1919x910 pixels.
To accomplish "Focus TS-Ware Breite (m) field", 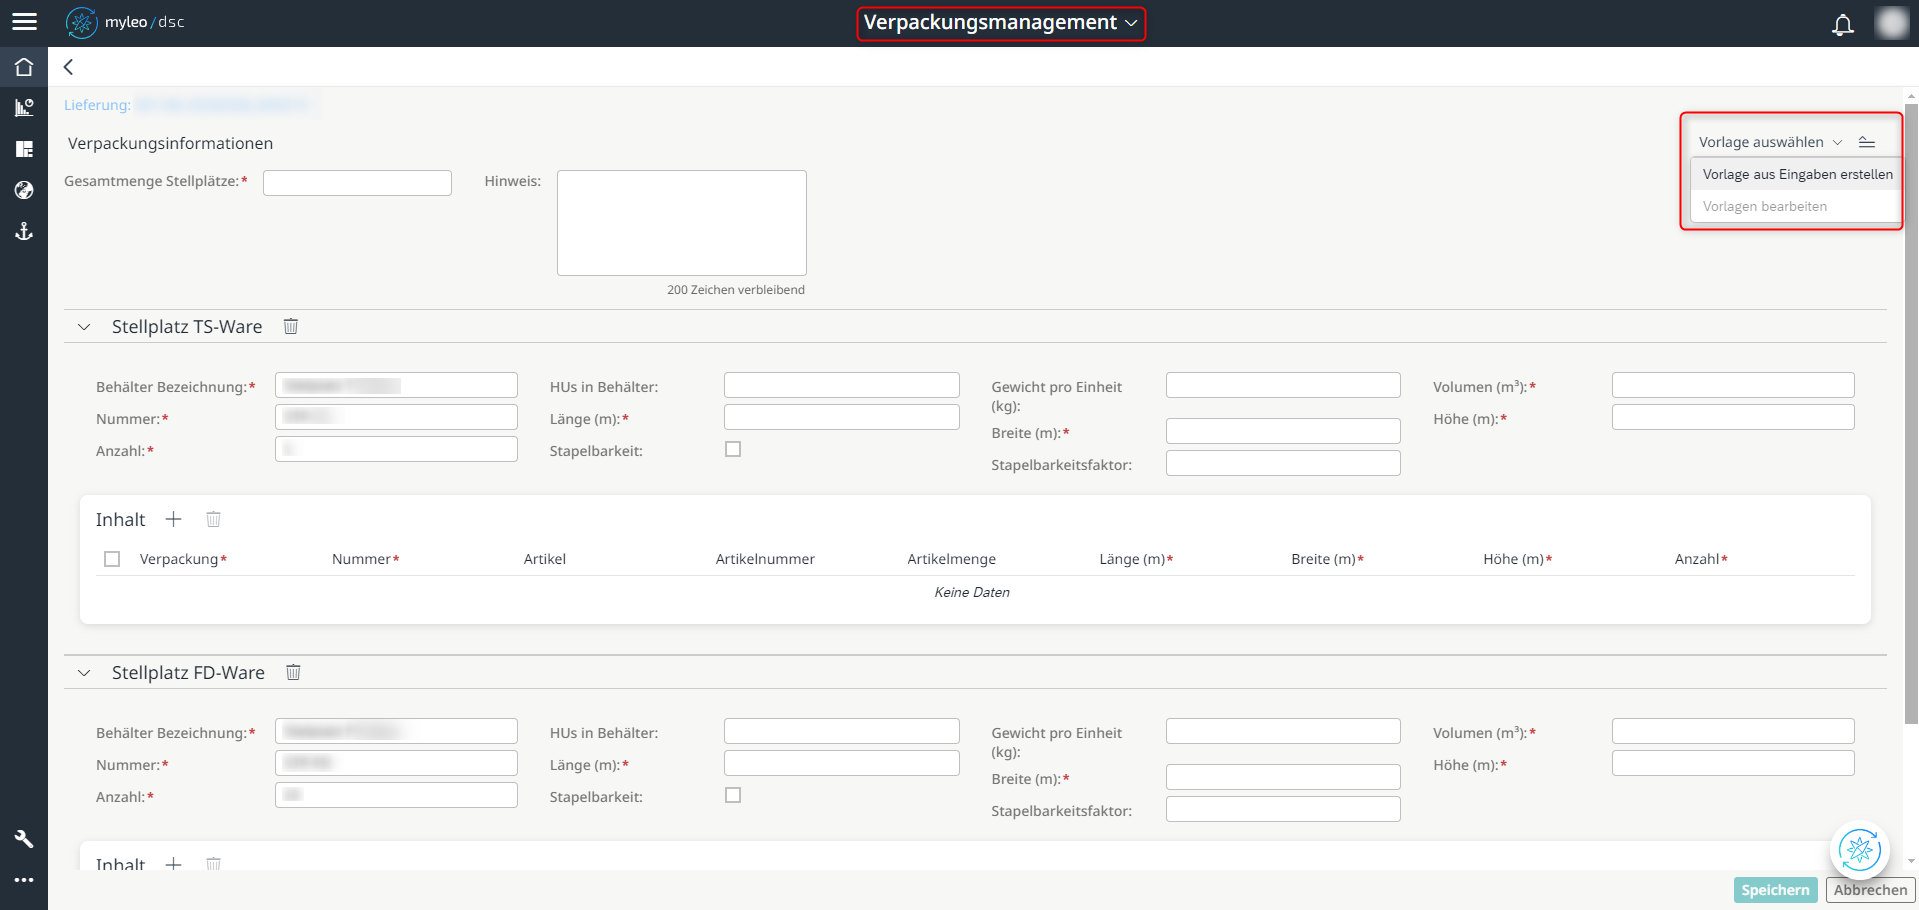I will click(x=1283, y=431).
